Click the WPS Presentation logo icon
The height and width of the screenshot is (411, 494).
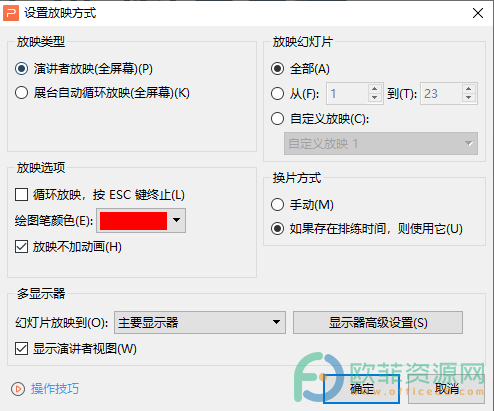(11, 13)
